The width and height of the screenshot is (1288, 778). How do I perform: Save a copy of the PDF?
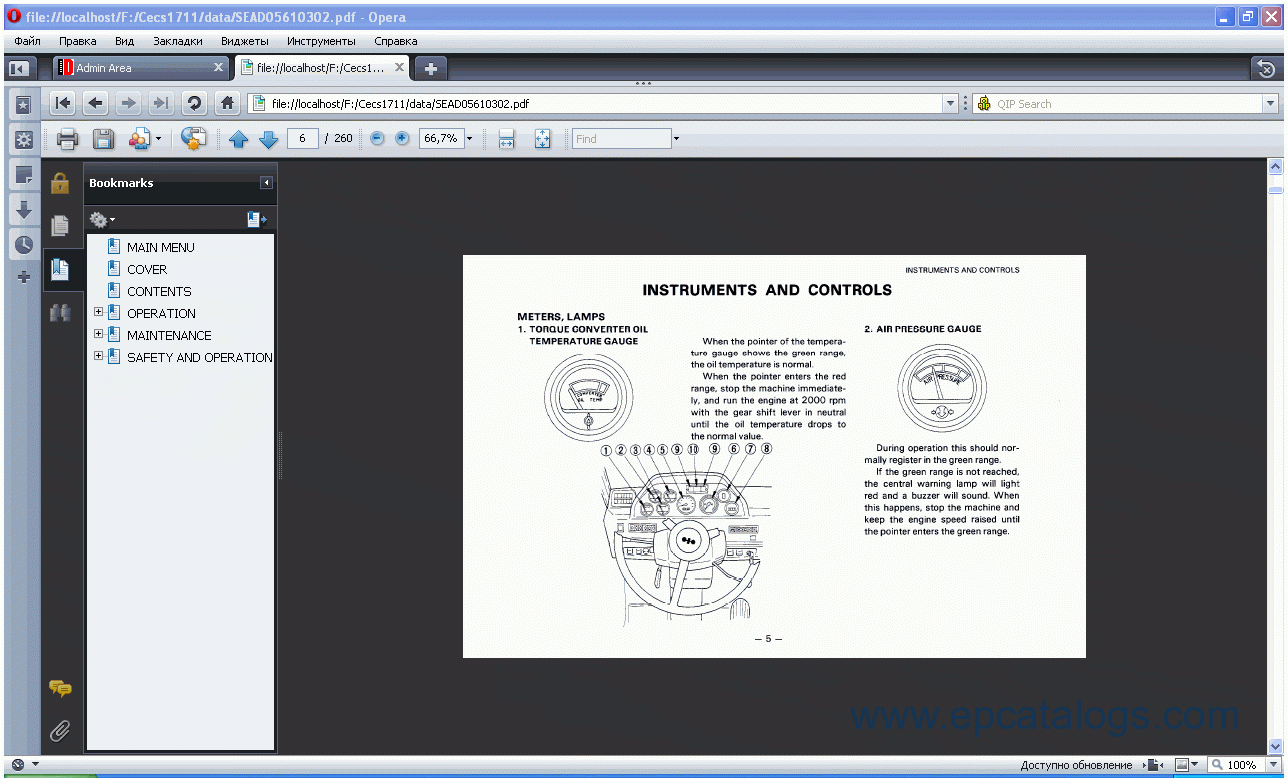click(x=103, y=139)
